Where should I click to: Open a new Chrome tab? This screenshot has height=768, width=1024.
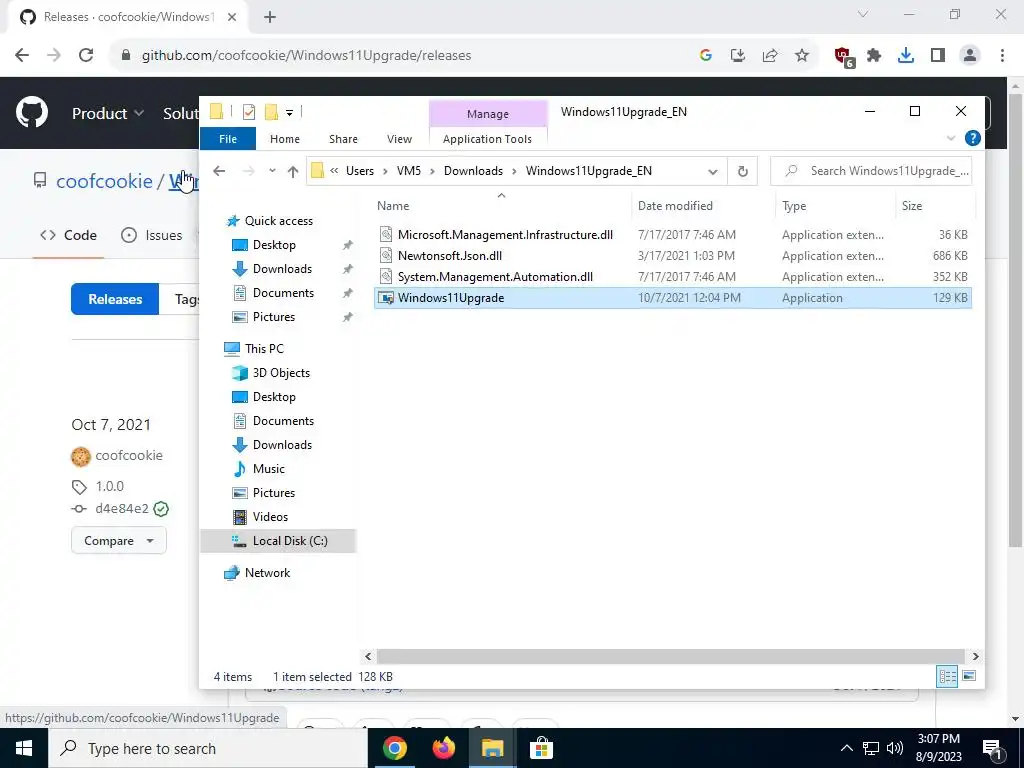(x=270, y=17)
